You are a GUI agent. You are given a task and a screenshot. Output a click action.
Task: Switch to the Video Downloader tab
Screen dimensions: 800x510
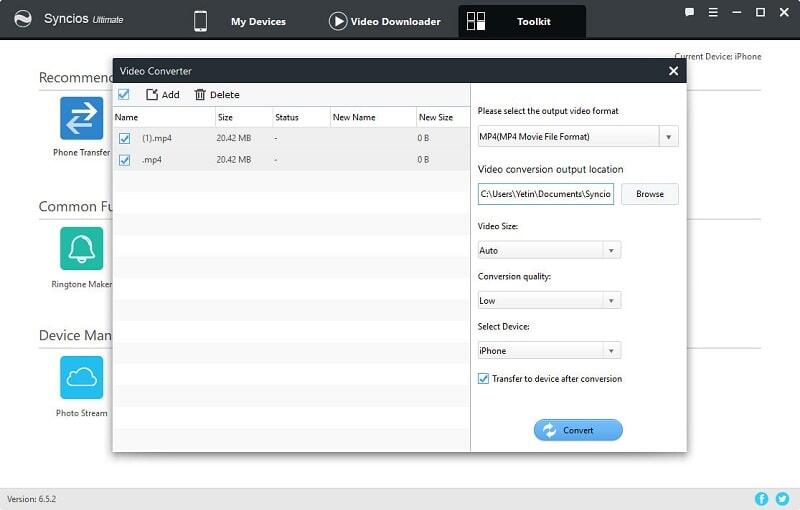[384, 21]
